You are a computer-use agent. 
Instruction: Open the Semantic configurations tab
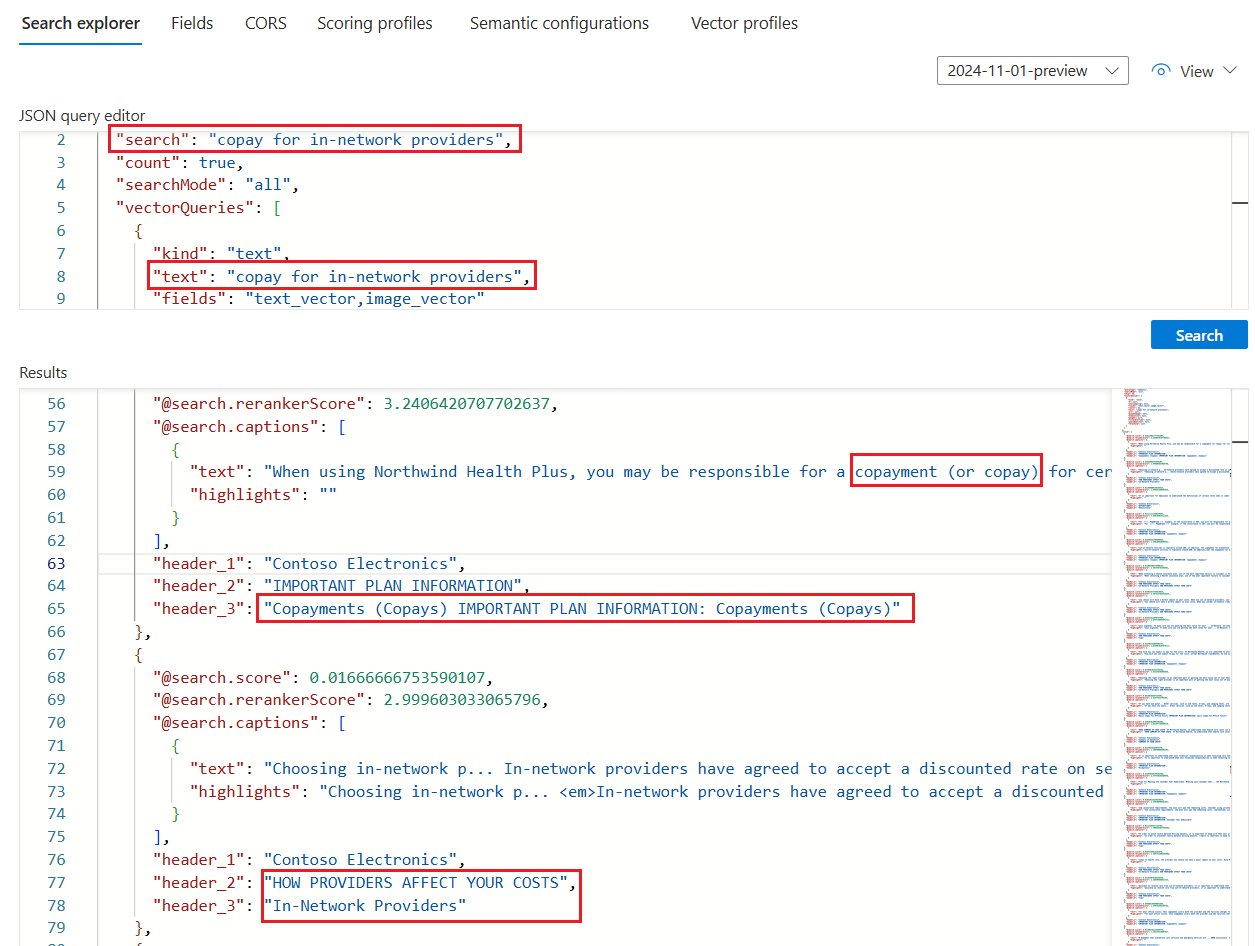[x=559, y=23]
